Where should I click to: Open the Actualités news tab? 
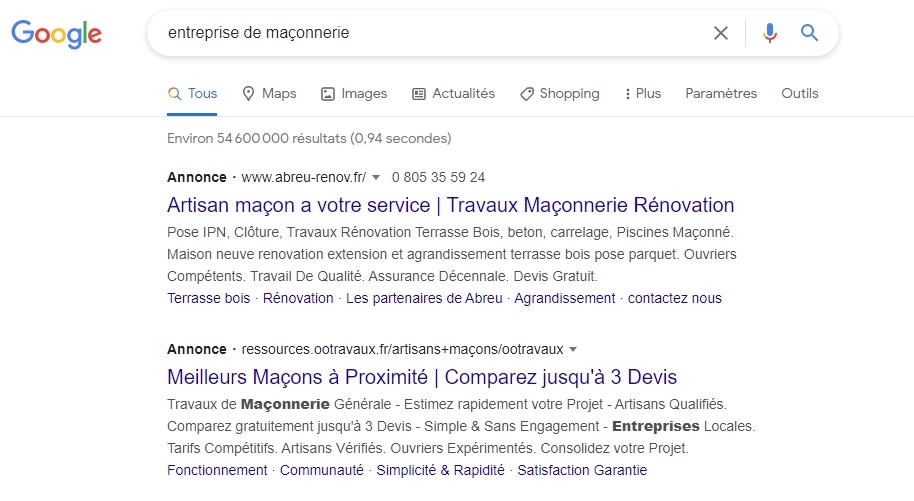click(x=453, y=93)
